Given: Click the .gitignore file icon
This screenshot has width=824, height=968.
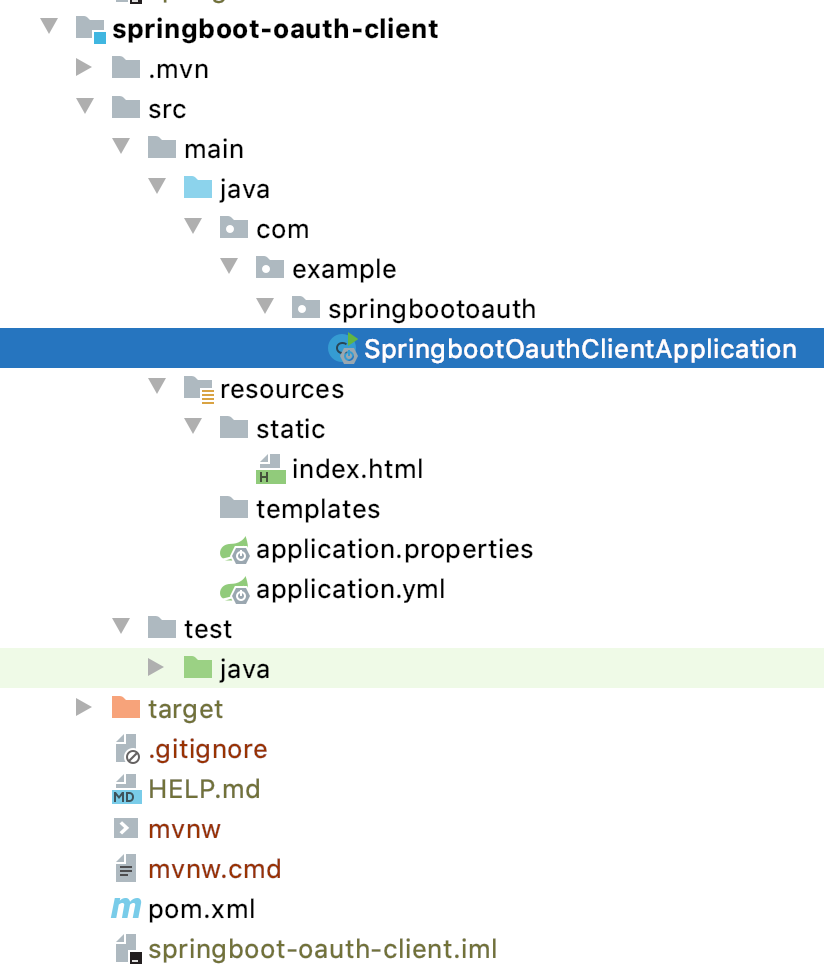Looking at the screenshot, I should click(126, 749).
